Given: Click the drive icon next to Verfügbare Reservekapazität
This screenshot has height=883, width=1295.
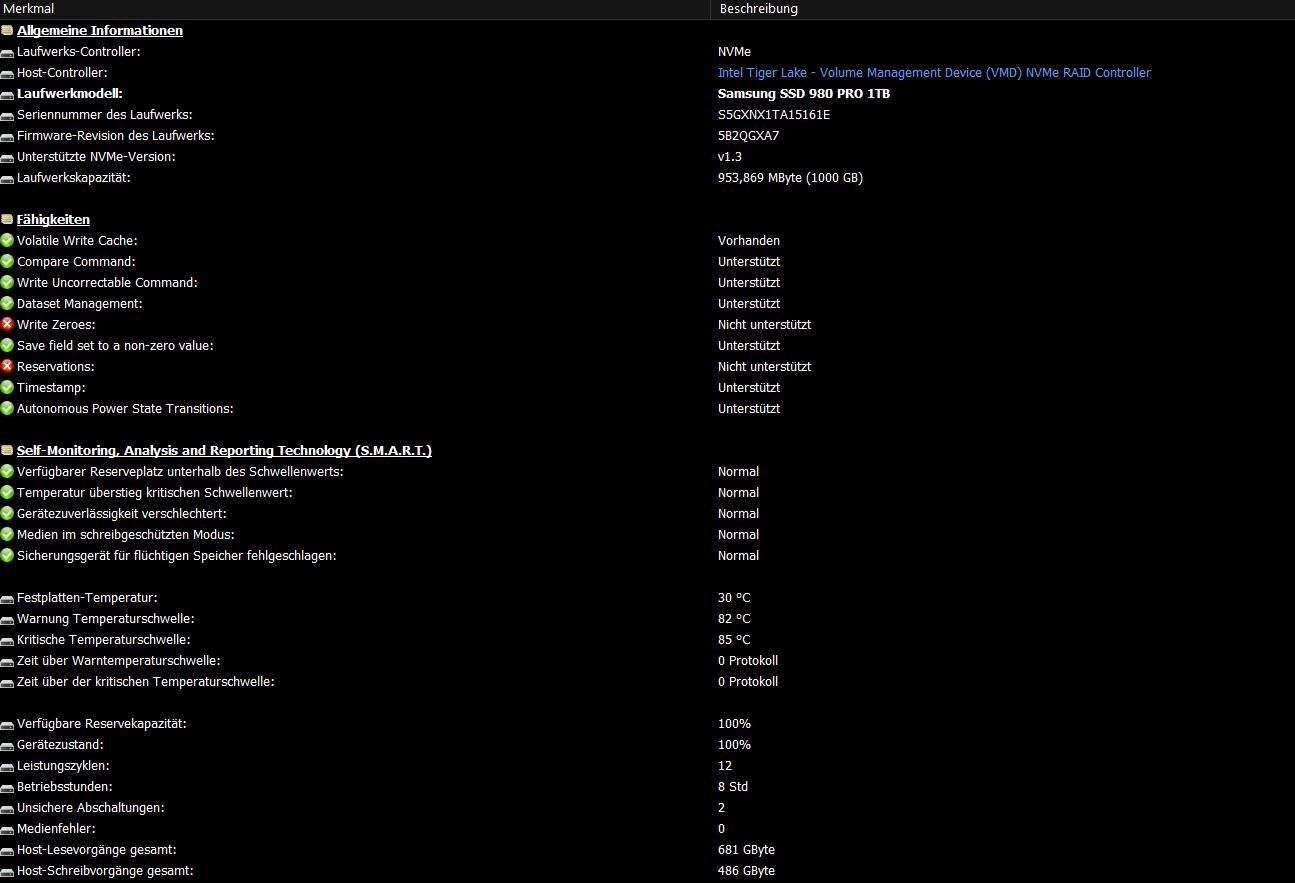Looking at the screenshot, I should [7, 724].
